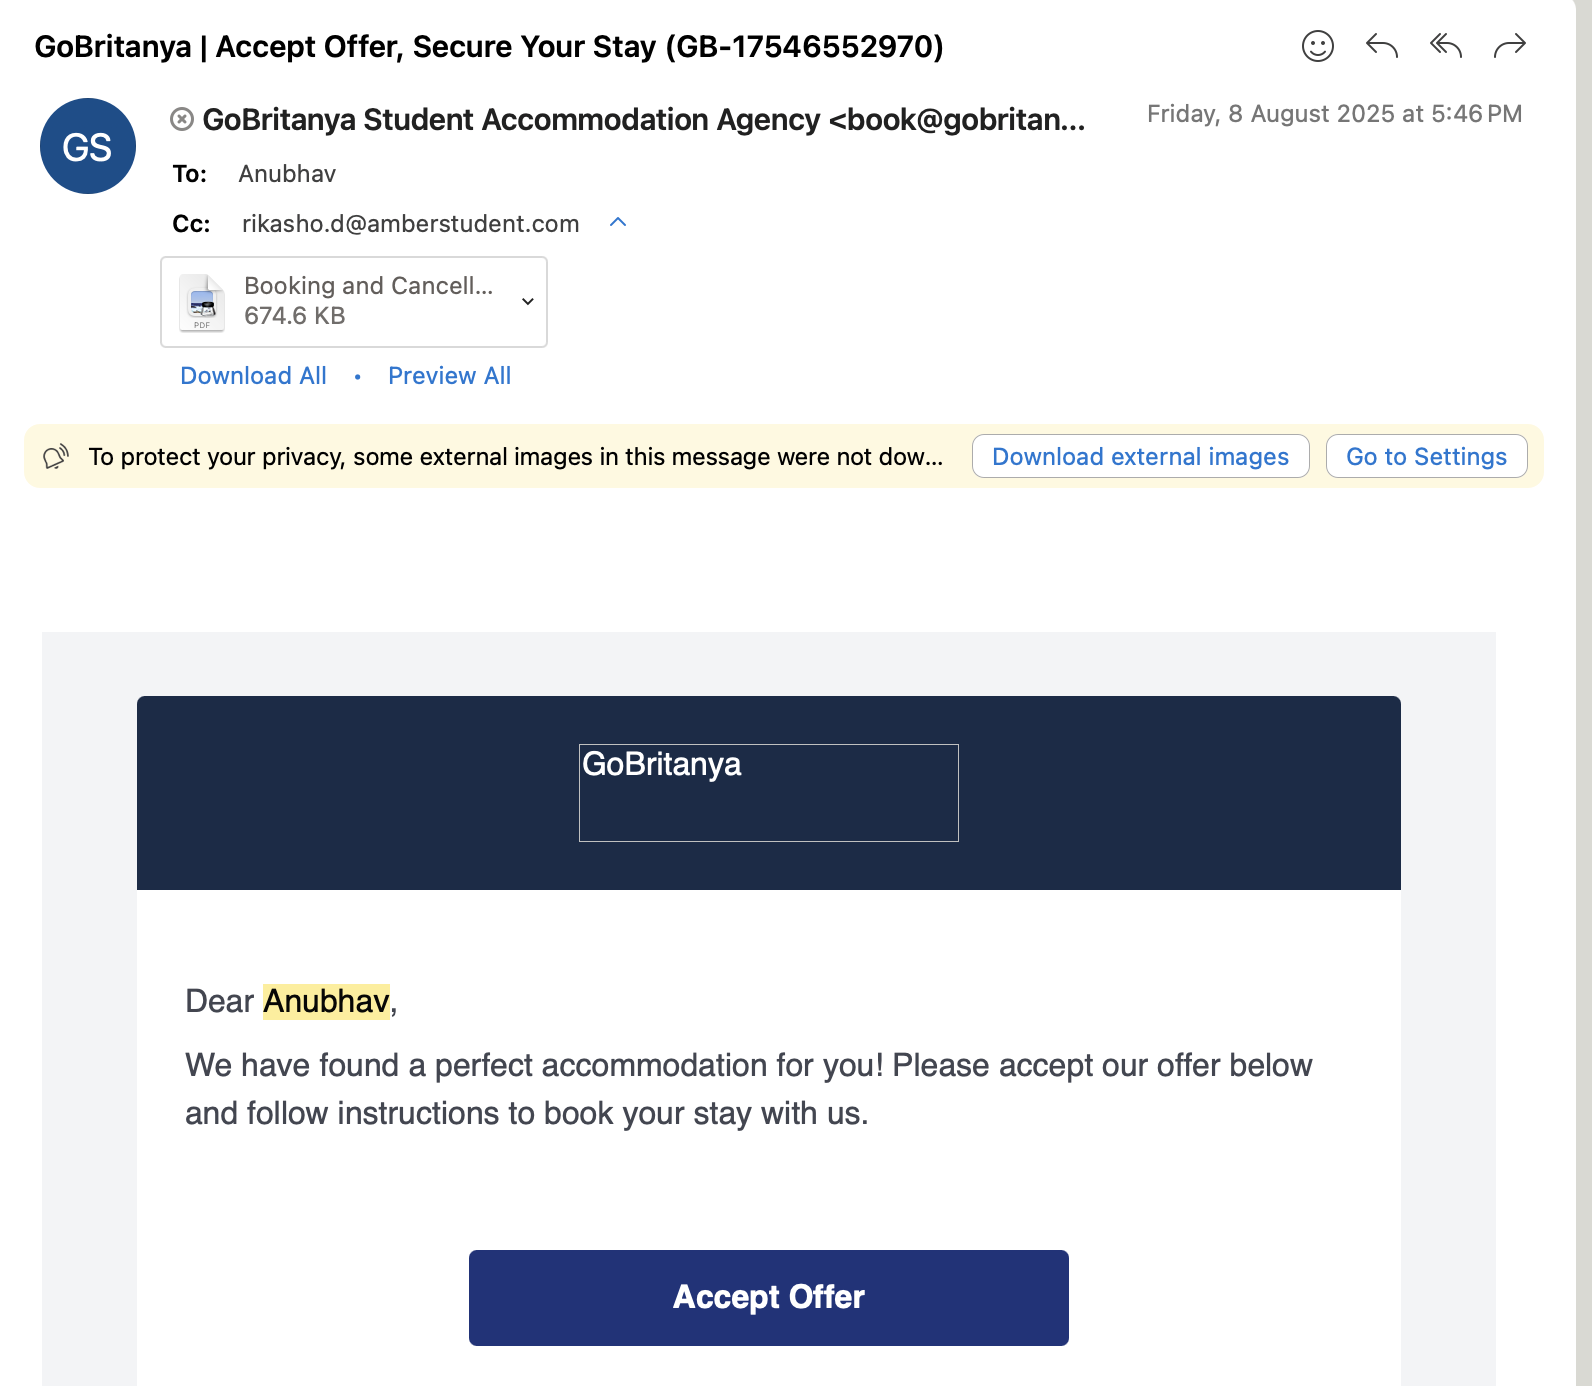Image resolution: width=1592 pixels, height=1386 pixels.
Task: Click the GoBritanya logo image placeholder
Action: (x=768, y=792)
